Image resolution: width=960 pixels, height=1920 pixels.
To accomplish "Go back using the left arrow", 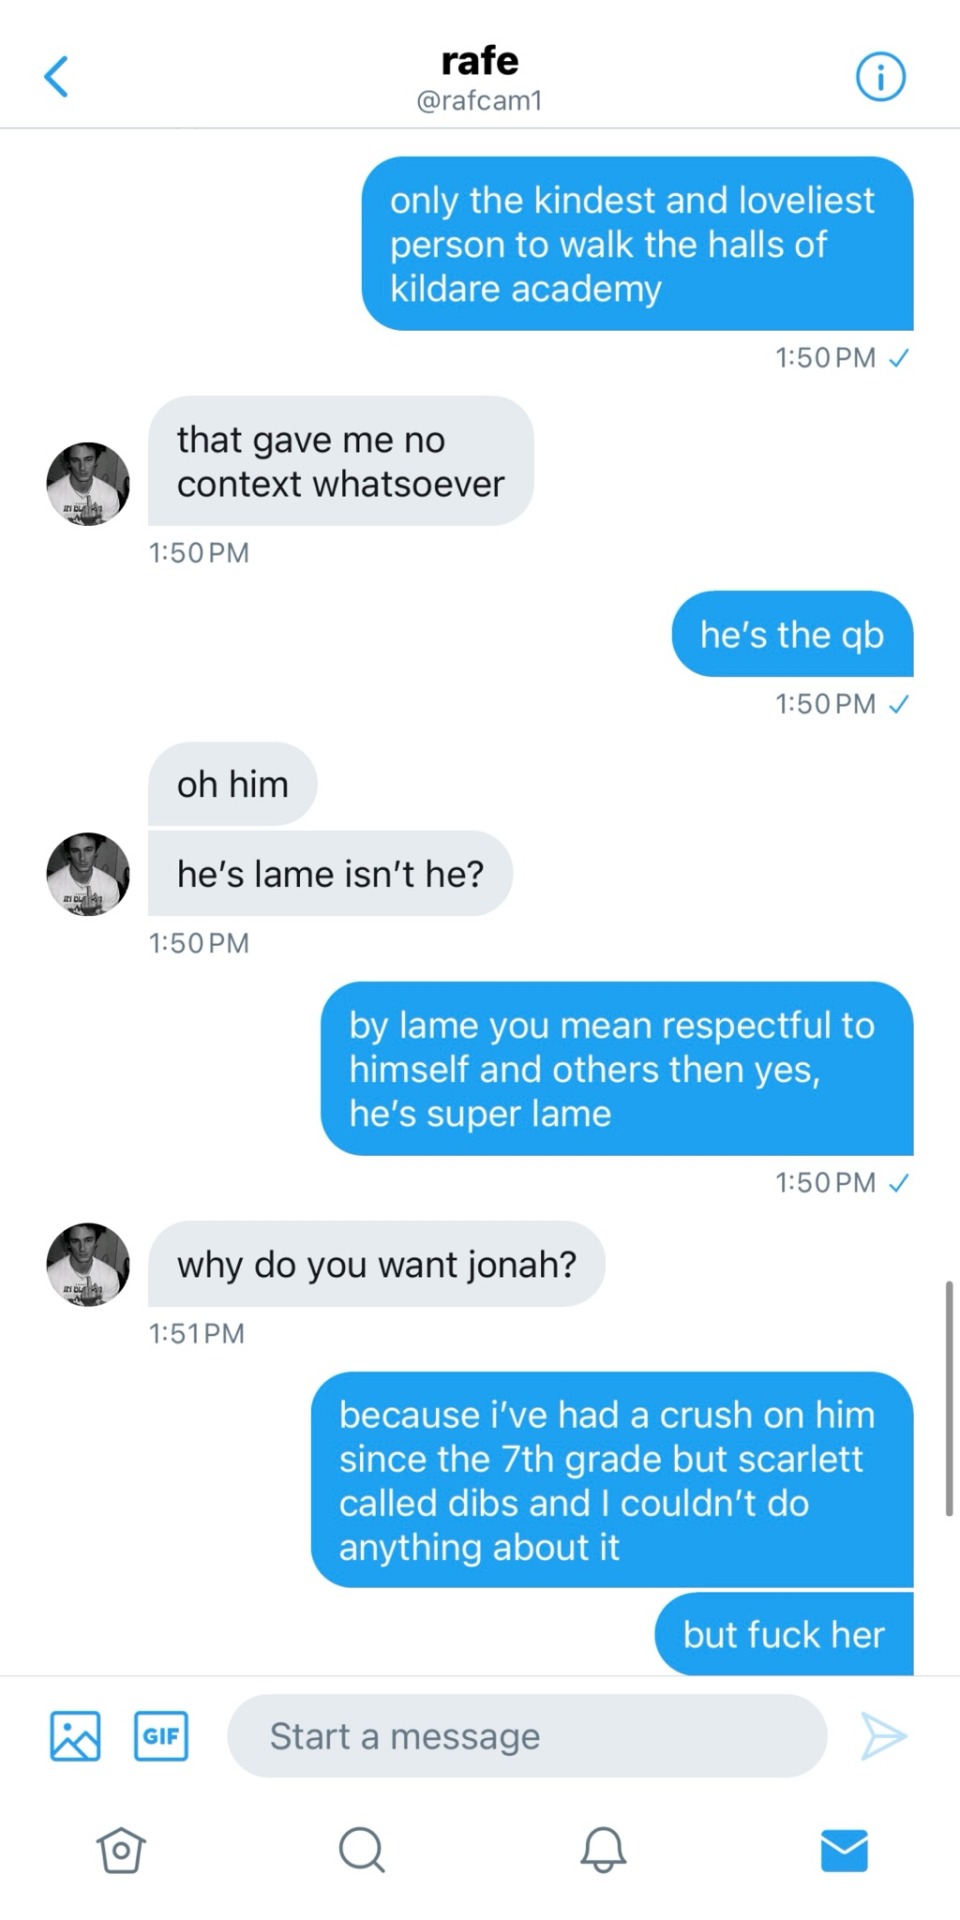I will [x=57, y=77].
